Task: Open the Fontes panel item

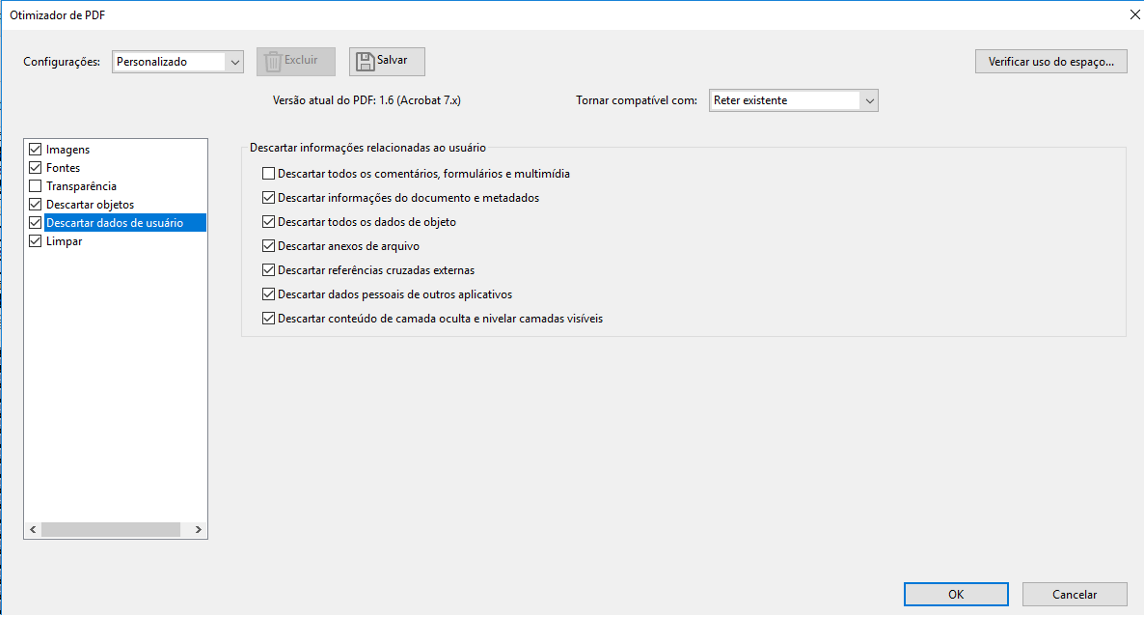Action: (63, 168)
